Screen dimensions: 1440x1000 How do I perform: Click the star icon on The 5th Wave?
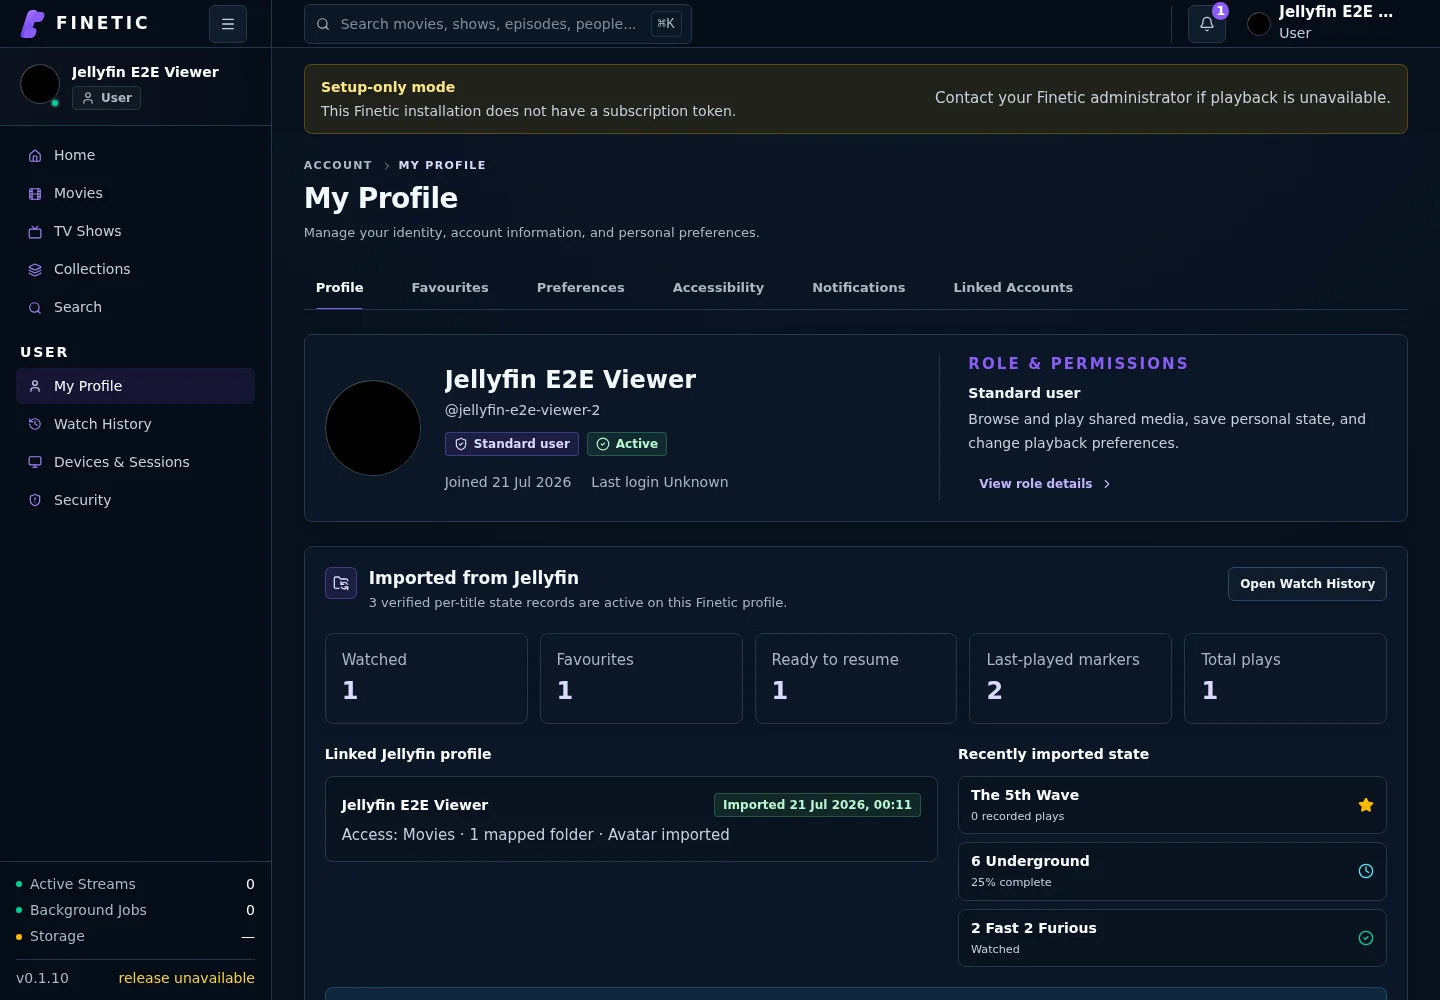click(x=1366, y=805)
